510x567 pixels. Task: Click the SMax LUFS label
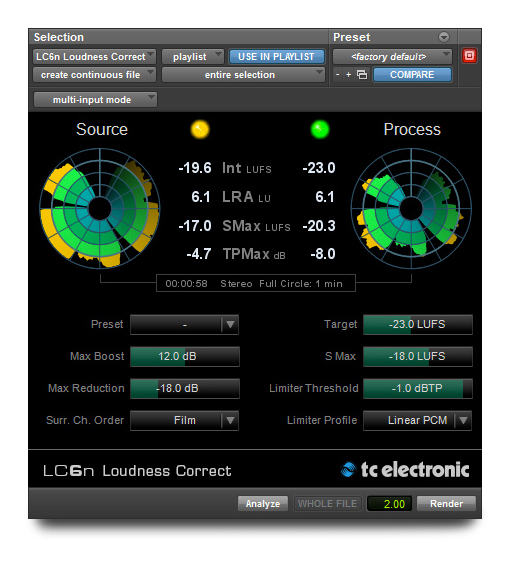256,226
